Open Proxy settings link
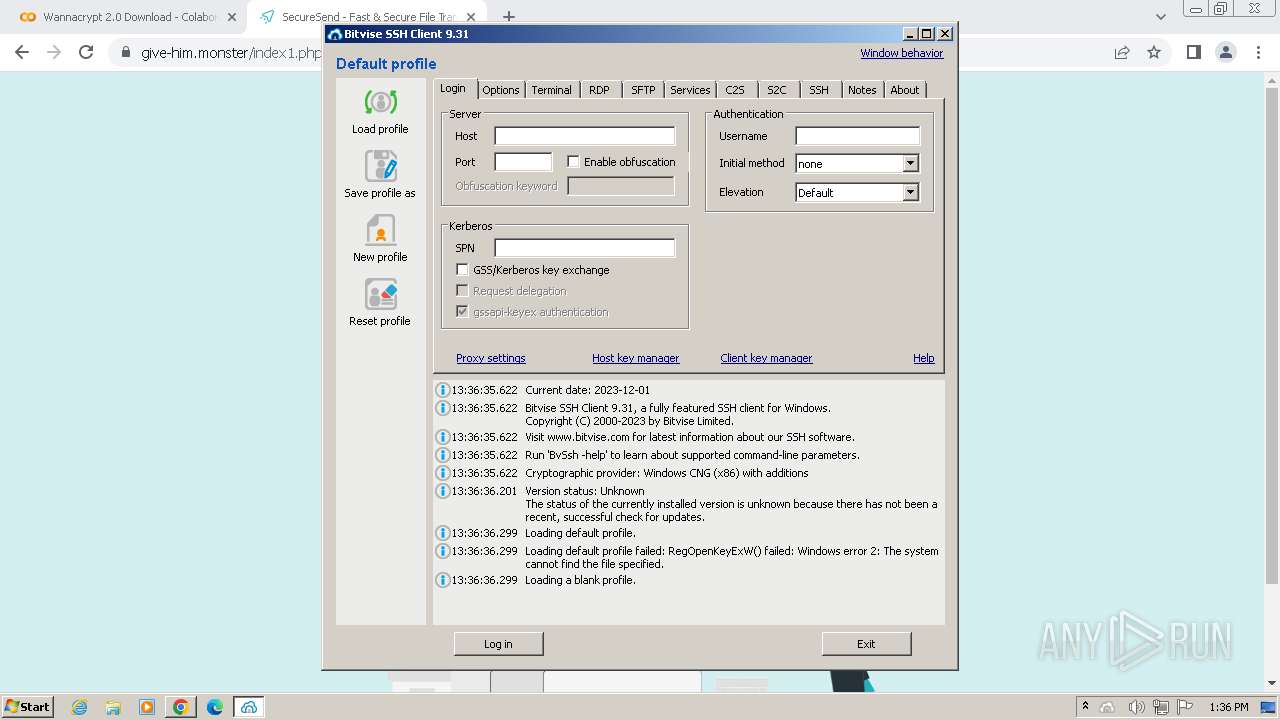Screen dimensions: 1280x720 (x=490, y=358)
